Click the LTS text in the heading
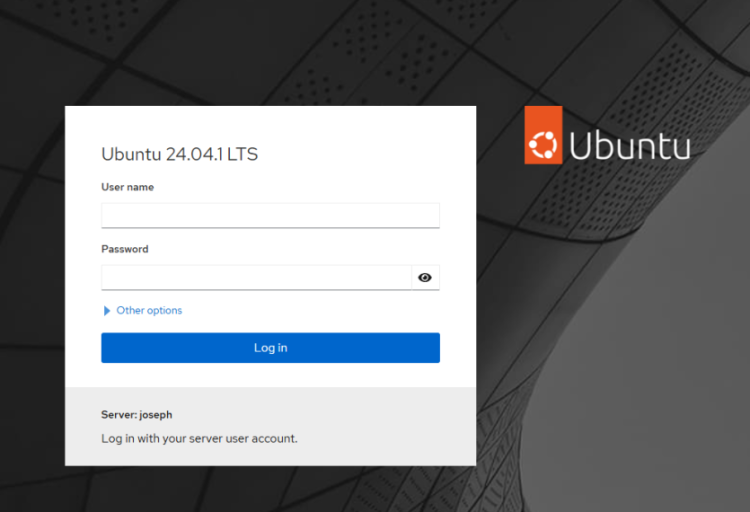The width and height of the screenshot is (750, 512). click(243, 154)
